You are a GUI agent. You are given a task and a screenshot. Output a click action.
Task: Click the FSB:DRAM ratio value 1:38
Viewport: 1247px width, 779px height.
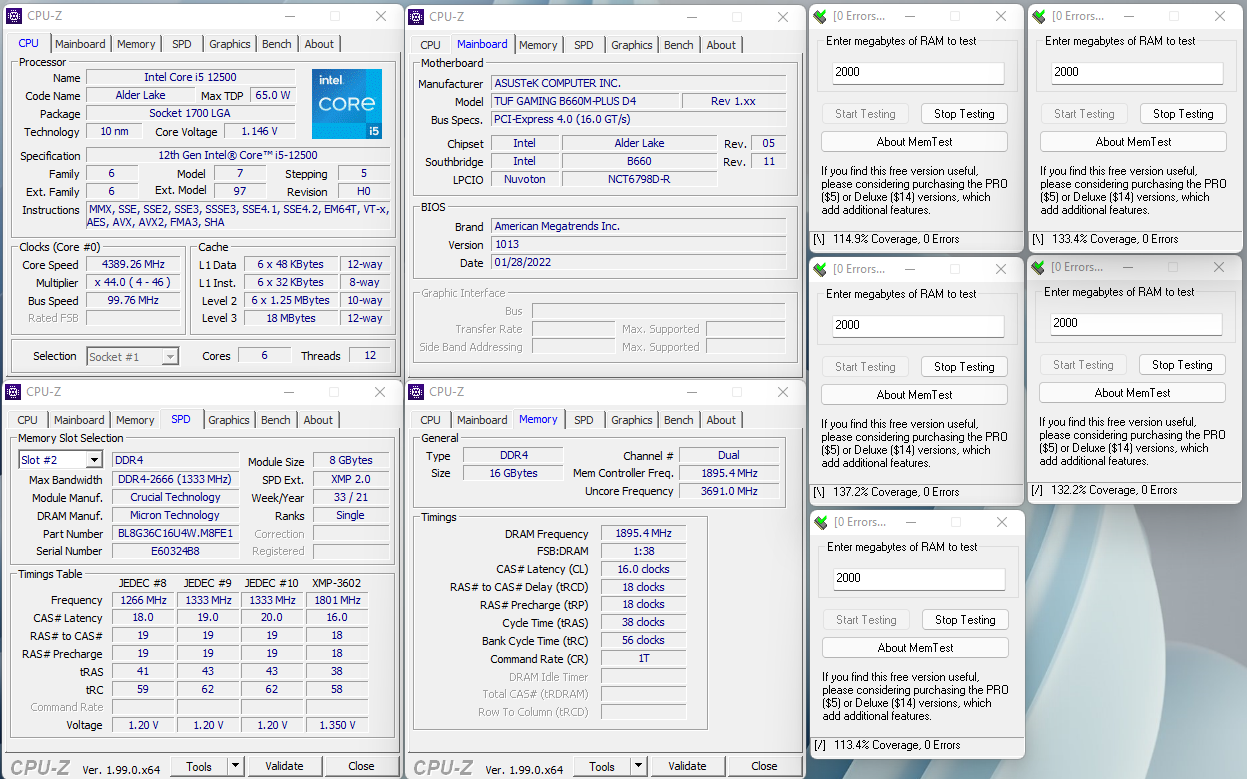[x=643, y=552]
